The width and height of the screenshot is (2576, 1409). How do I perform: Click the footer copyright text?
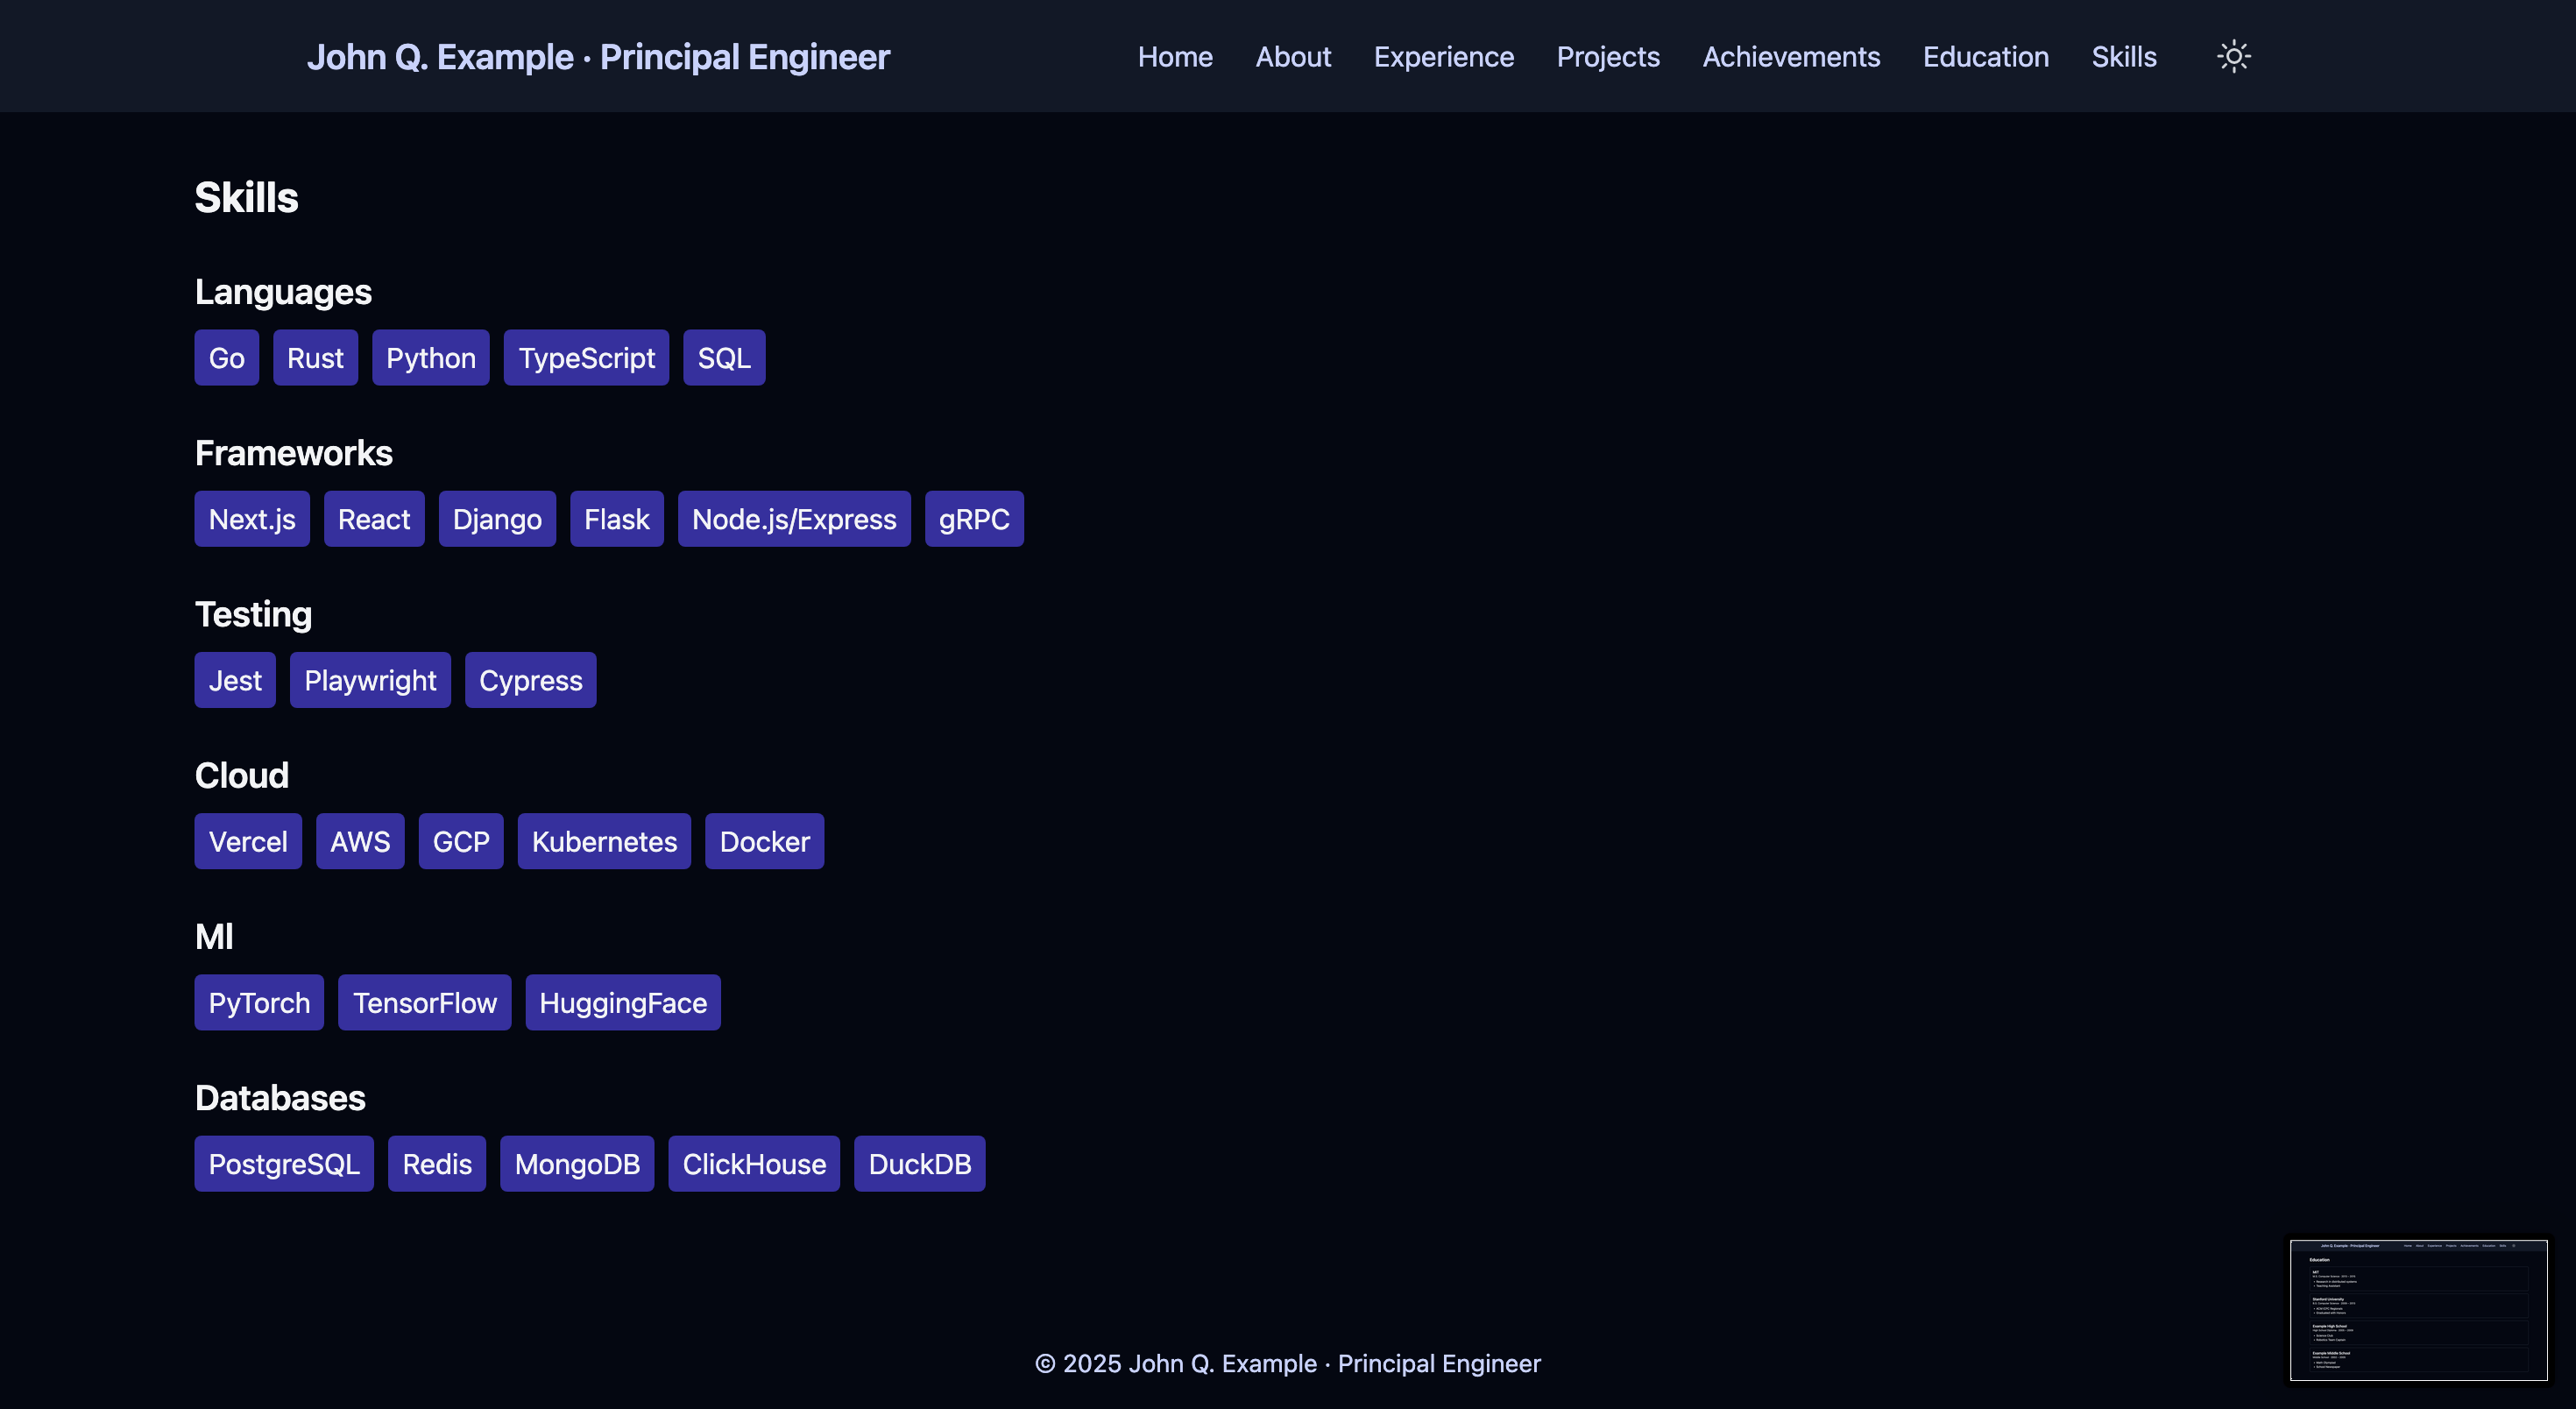(1287, 1363)
